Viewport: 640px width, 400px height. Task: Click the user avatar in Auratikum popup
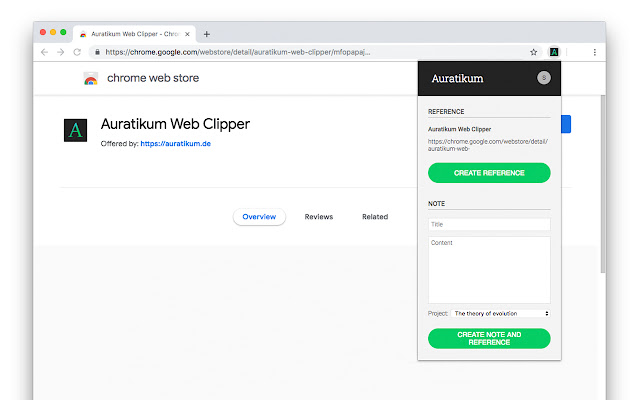[x=543, y=78]
